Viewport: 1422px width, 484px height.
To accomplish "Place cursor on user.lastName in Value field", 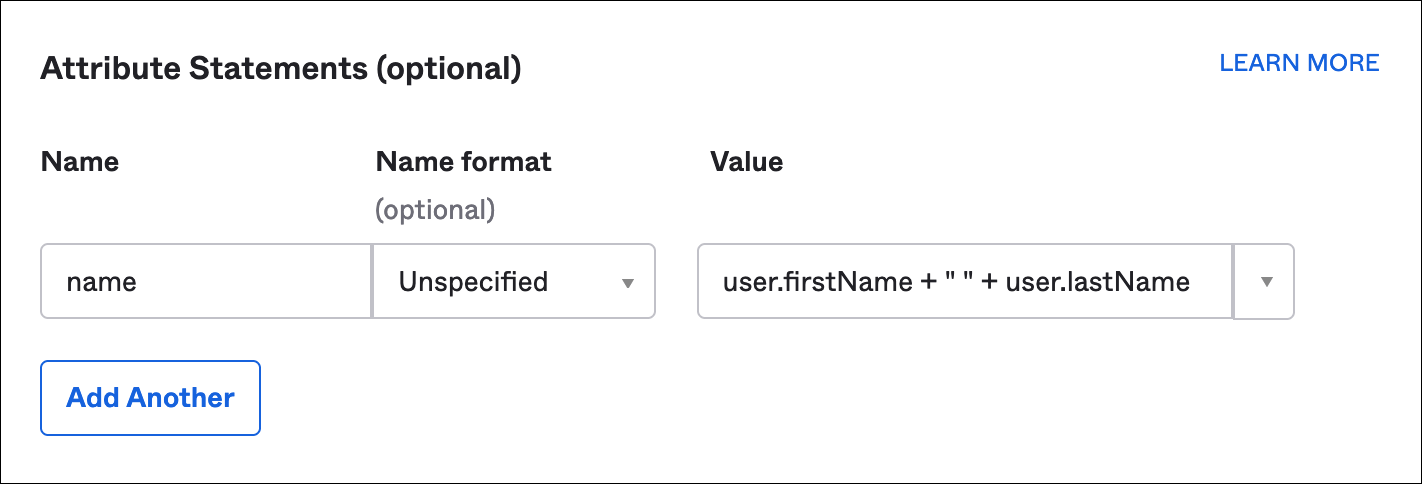I will click(1097, 283).
